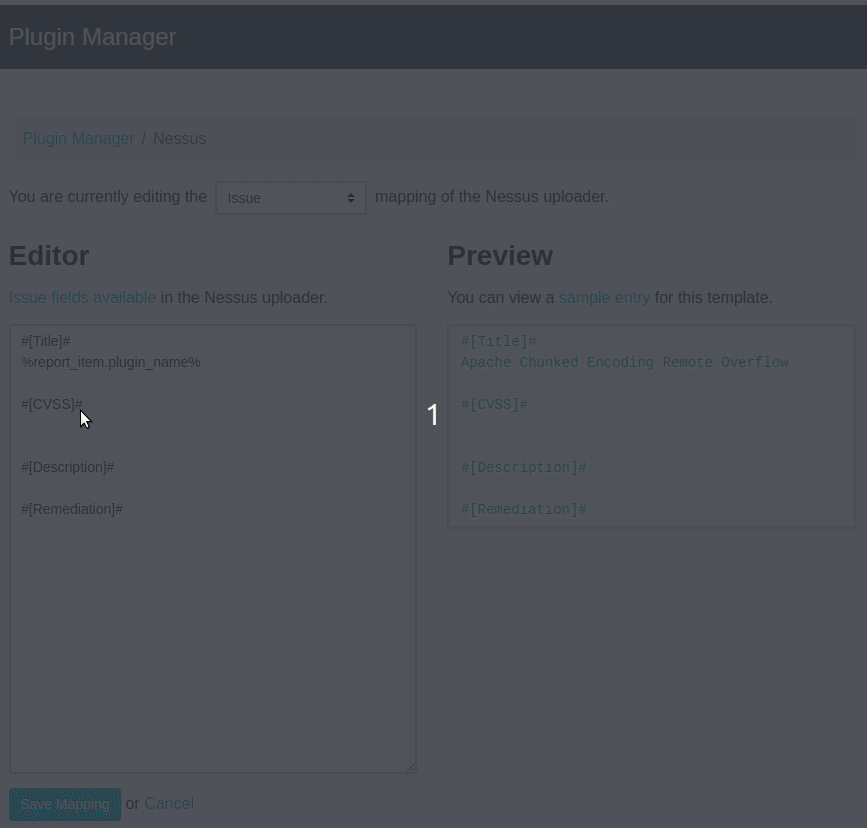867x828 pixels.
Task: Click the Apache Chunked Encoding preview title
Action: pyautogui.click(x=625, y=363)
